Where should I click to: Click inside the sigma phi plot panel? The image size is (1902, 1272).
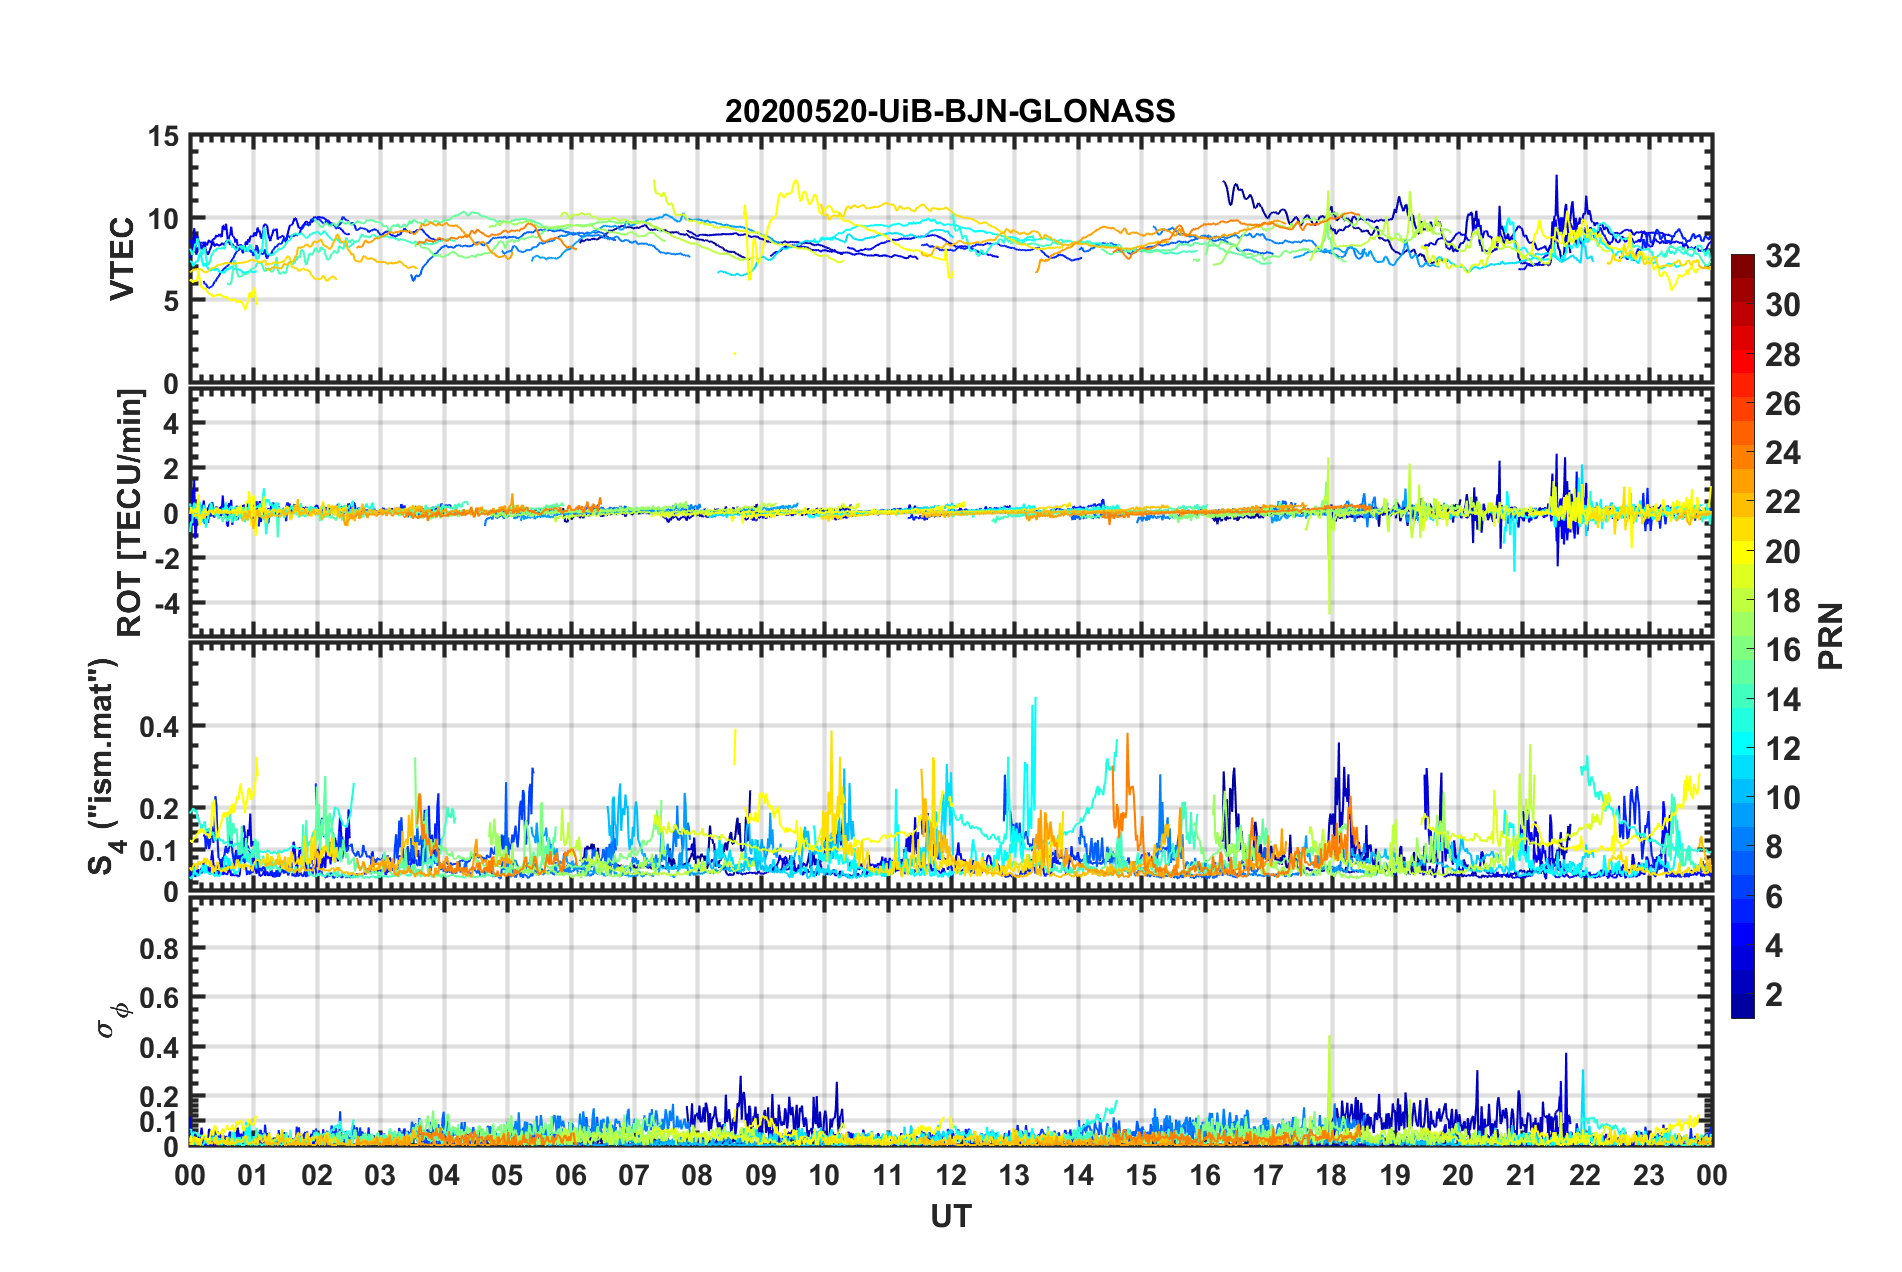tap(951, 1021)
